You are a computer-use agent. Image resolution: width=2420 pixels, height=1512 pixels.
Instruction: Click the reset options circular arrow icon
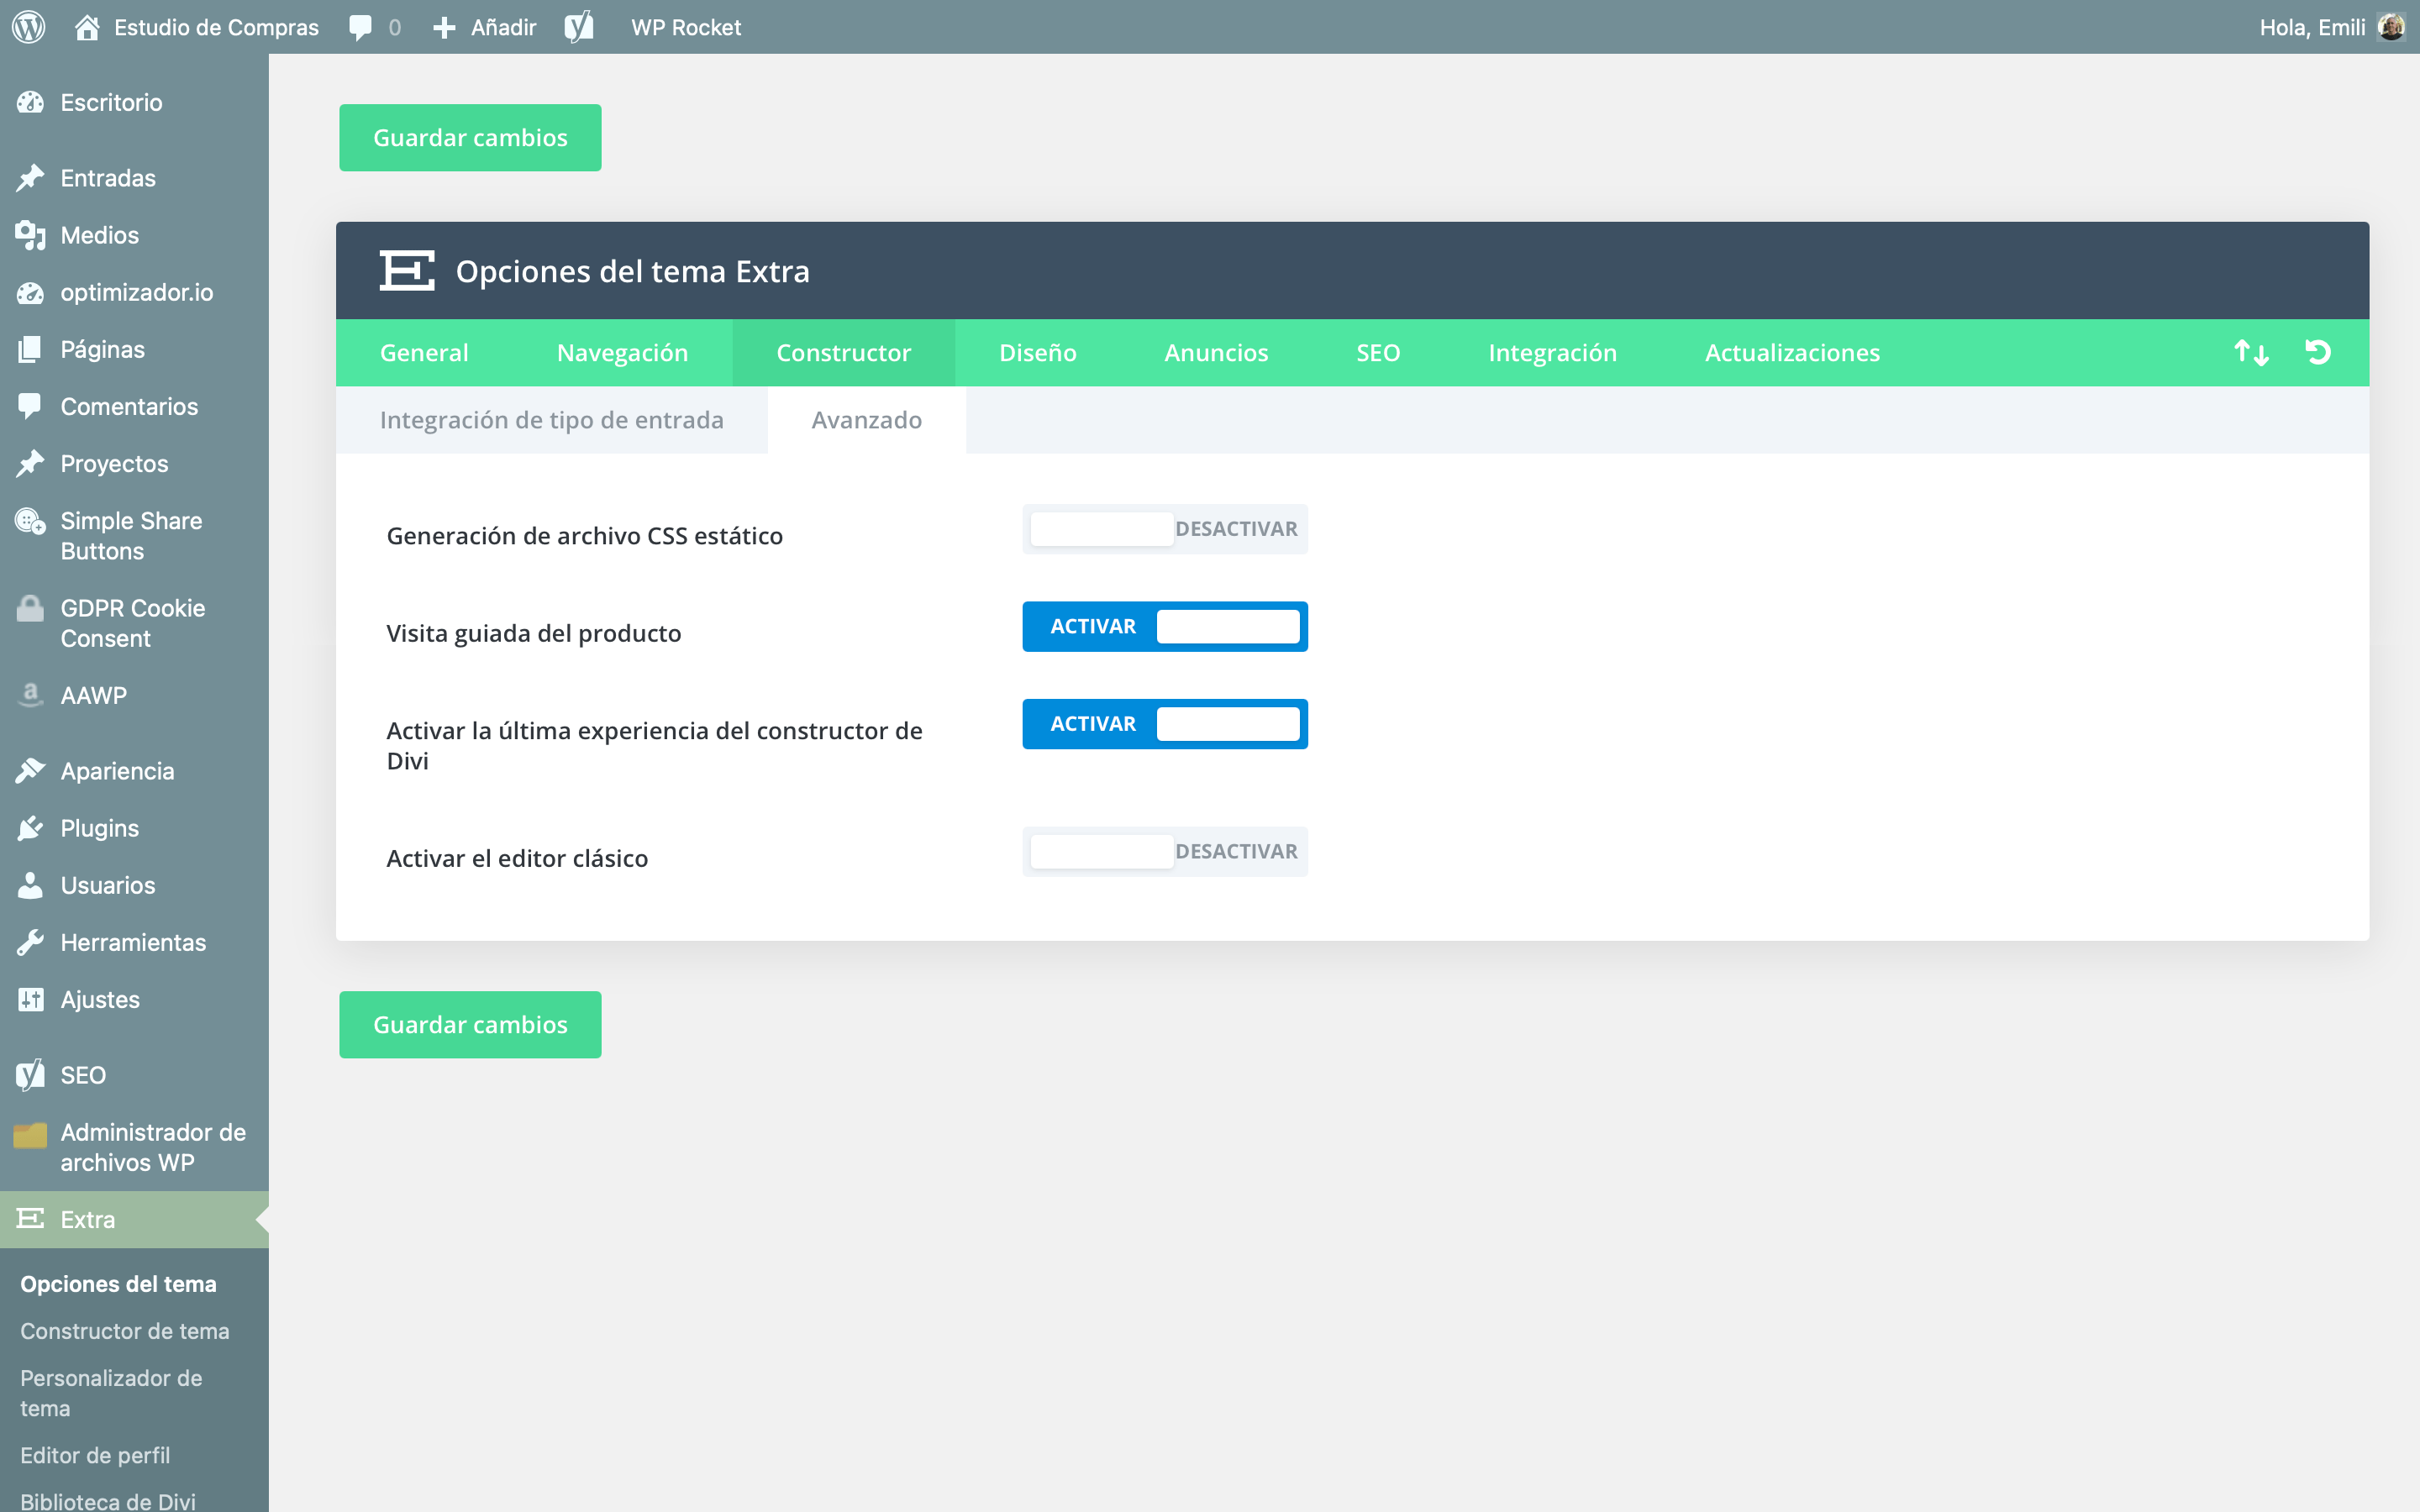(x=2318, y=352)
